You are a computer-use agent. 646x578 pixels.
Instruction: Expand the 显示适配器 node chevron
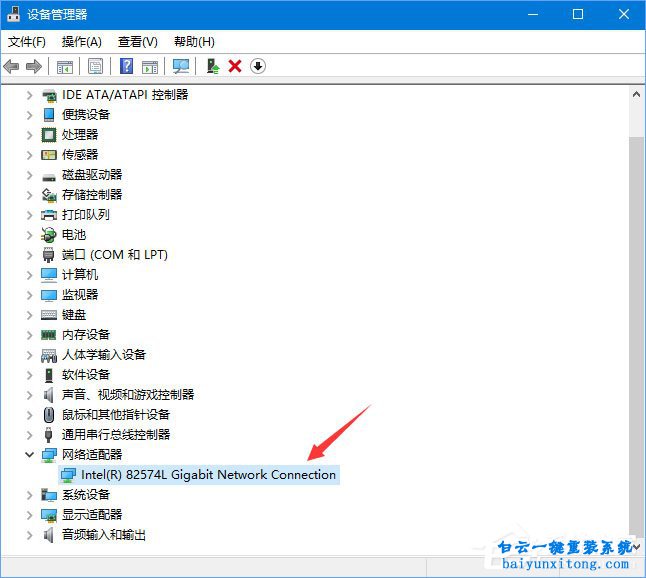coord(29,515)
